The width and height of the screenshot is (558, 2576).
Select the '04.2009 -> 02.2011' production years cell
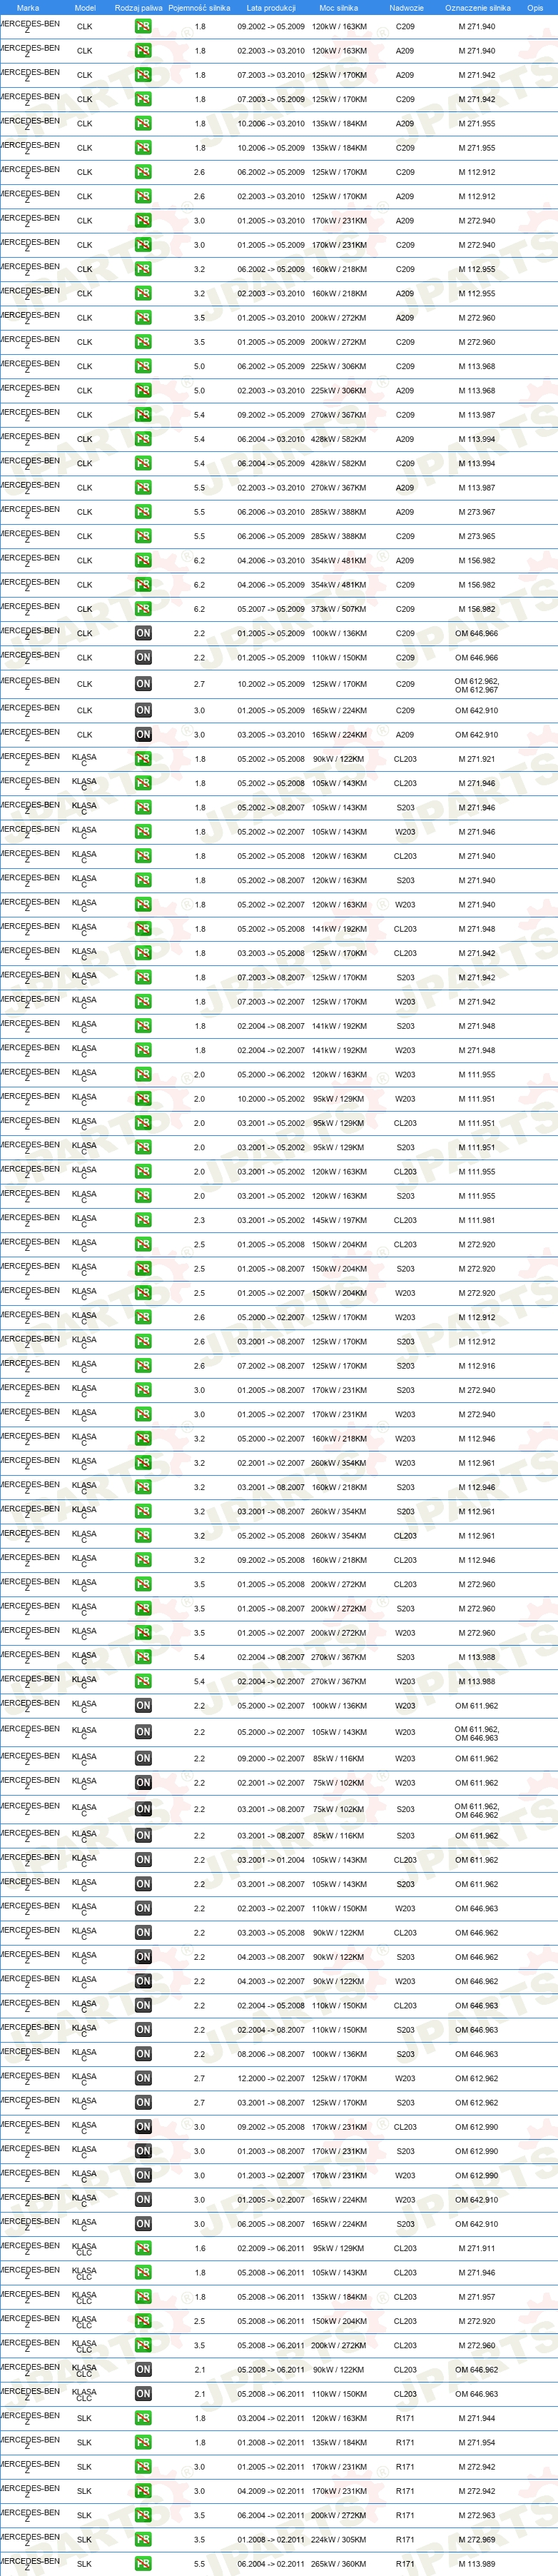coord(271,2491)
